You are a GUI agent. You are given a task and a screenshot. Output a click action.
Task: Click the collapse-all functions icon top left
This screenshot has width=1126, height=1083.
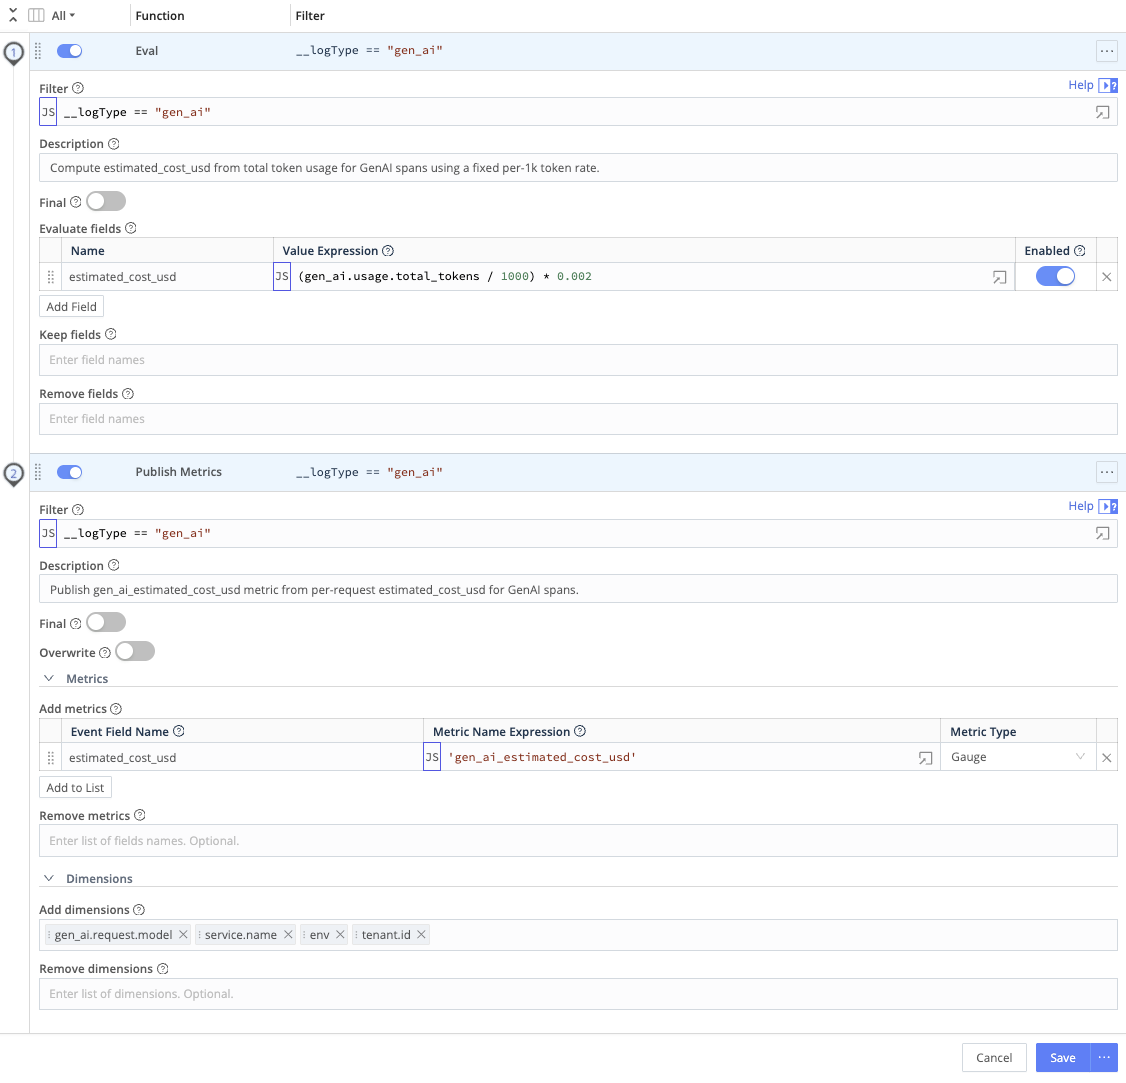[14, 15]
